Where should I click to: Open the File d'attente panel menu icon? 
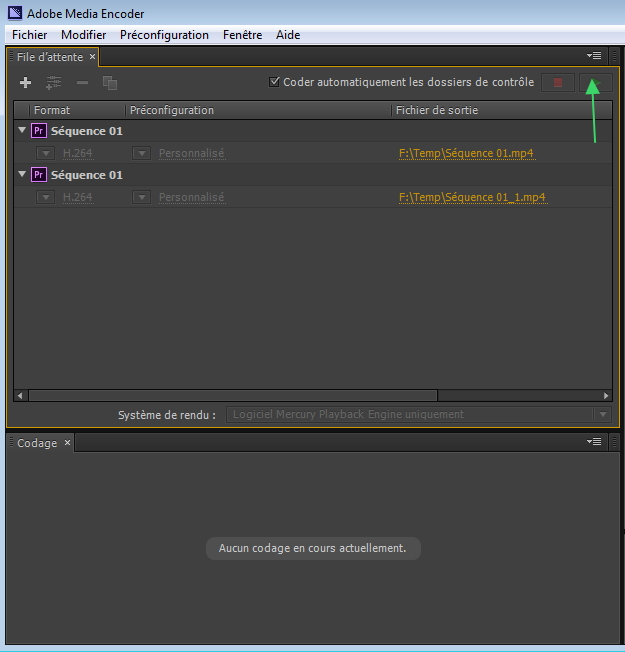(x=594, y=56)
